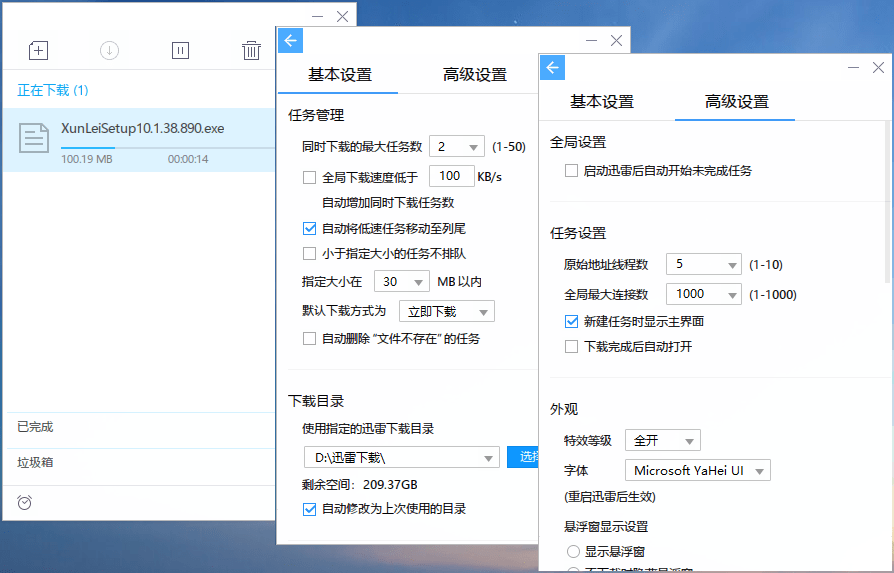
Task: Open the 正在下载 (1) list
Action: coord(52,90)
